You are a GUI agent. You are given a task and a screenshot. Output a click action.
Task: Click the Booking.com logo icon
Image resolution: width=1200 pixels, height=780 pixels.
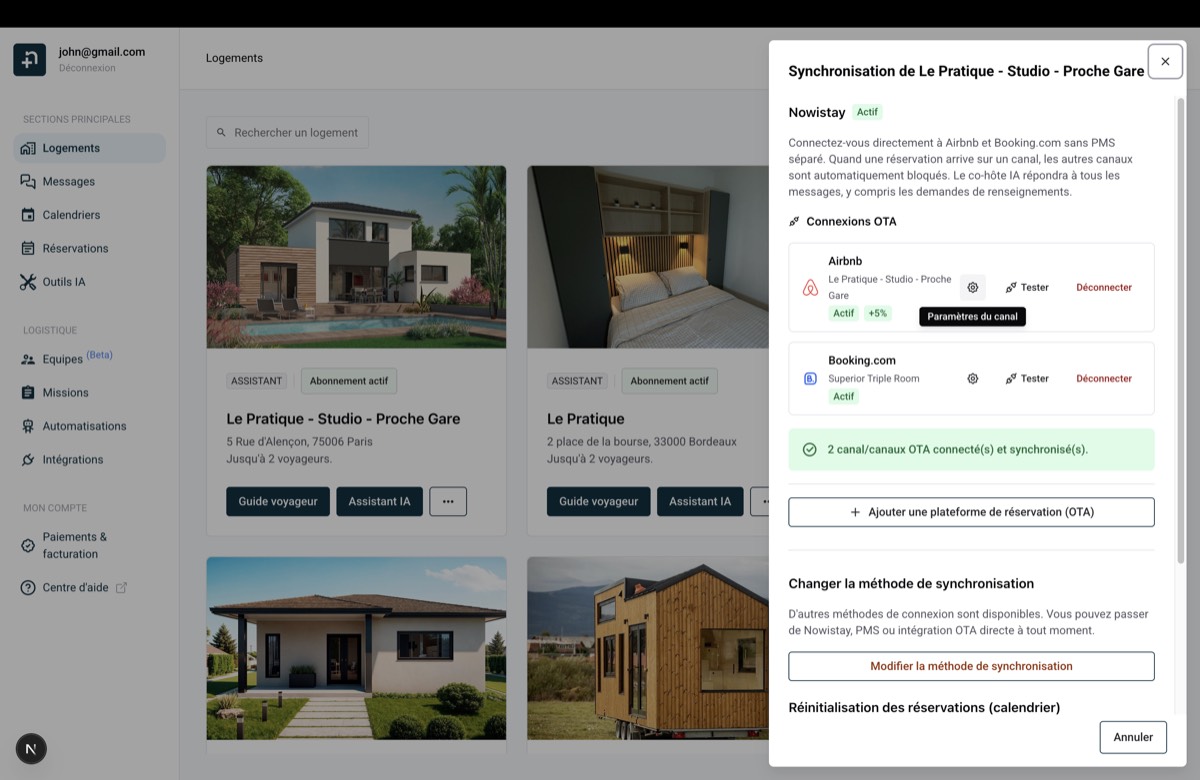pyautogui.click(x=810, y=378)
